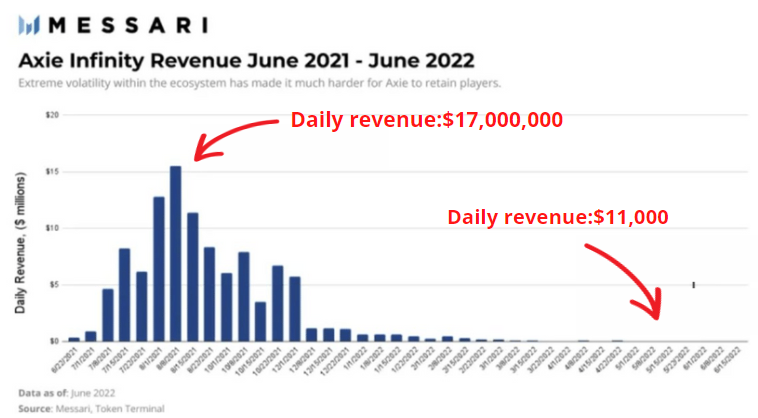The height and width of the screenshot is (418, 758).
Task: Click the Messari logo icon
Action: tap(29, 25)
